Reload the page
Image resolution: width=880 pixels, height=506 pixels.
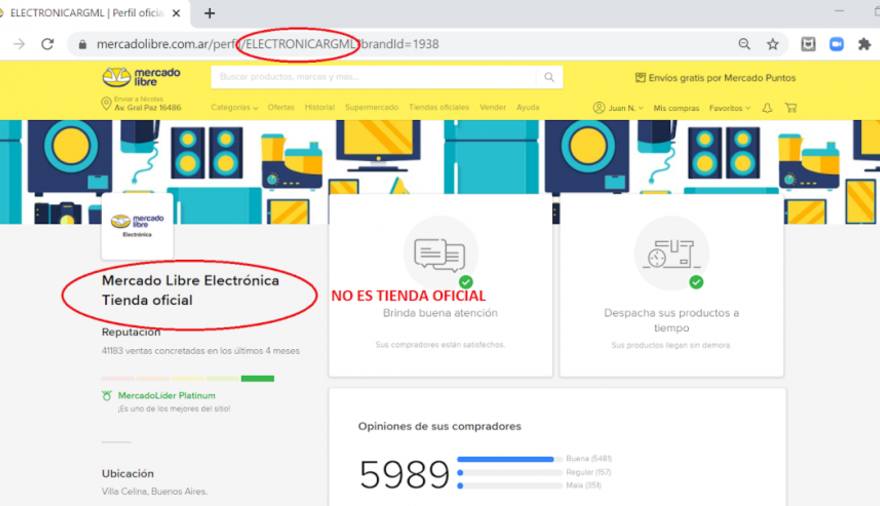(x=47, y=44)
